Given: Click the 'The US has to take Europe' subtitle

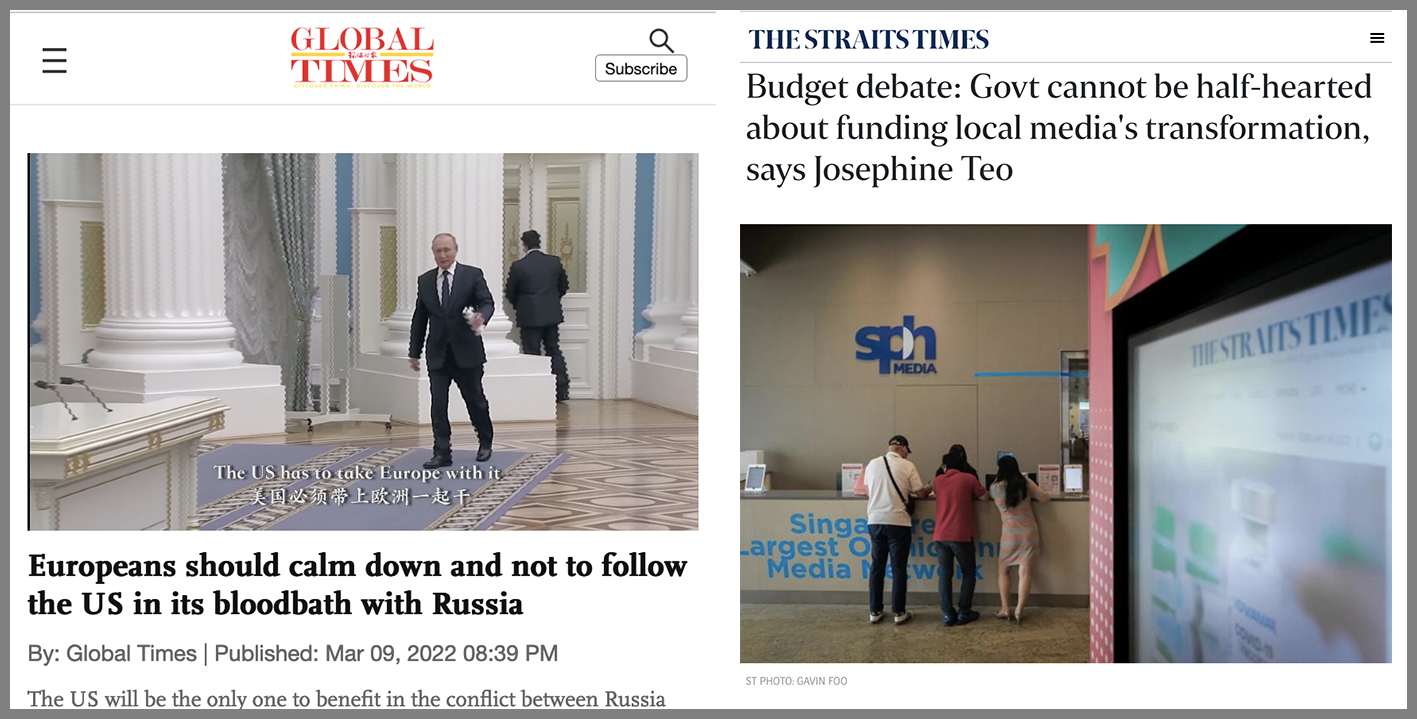Looking at the screenshot, I should pos(357,472).
